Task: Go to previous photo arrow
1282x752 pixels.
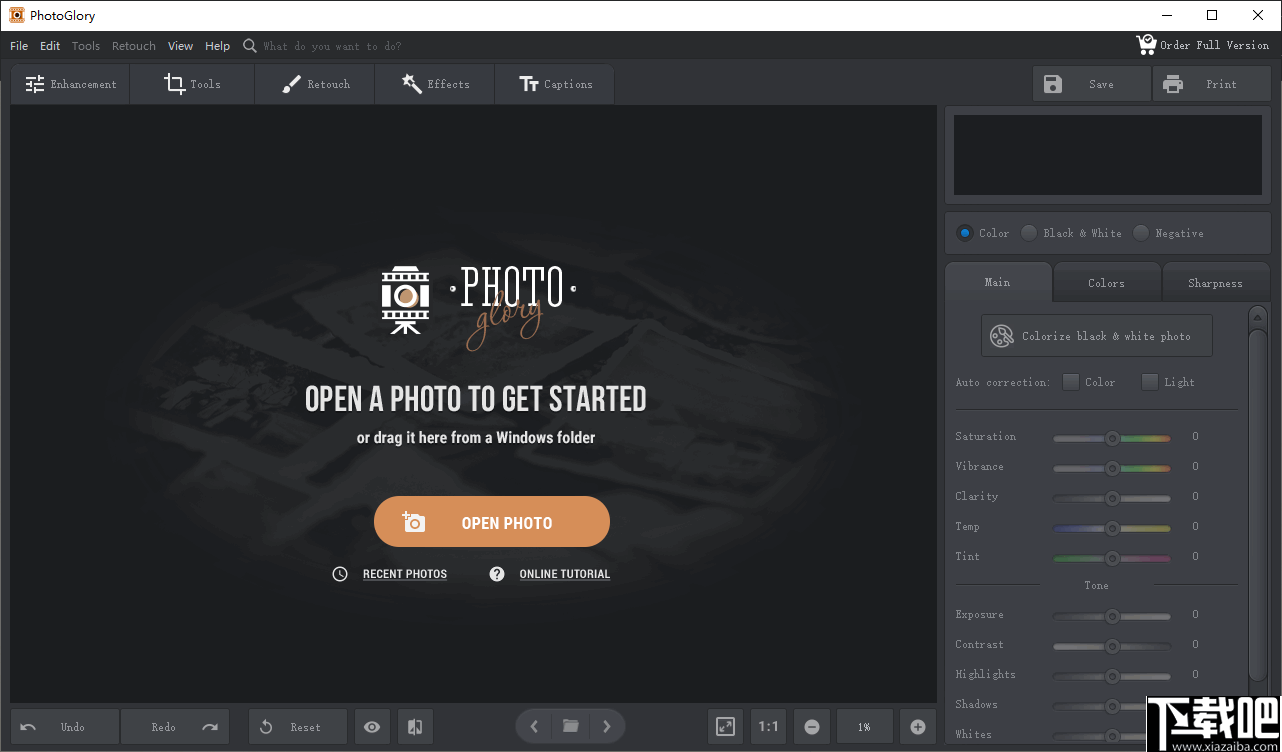Action: (534, 726)
